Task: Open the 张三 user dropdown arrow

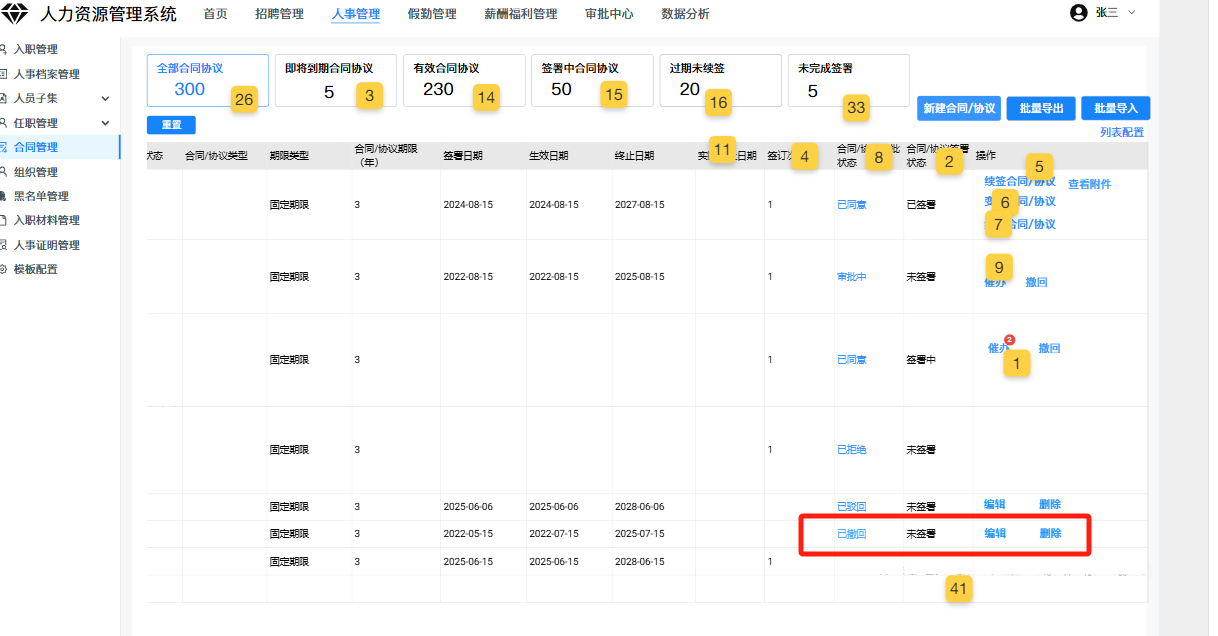Action: click(x=1132, y=13)
